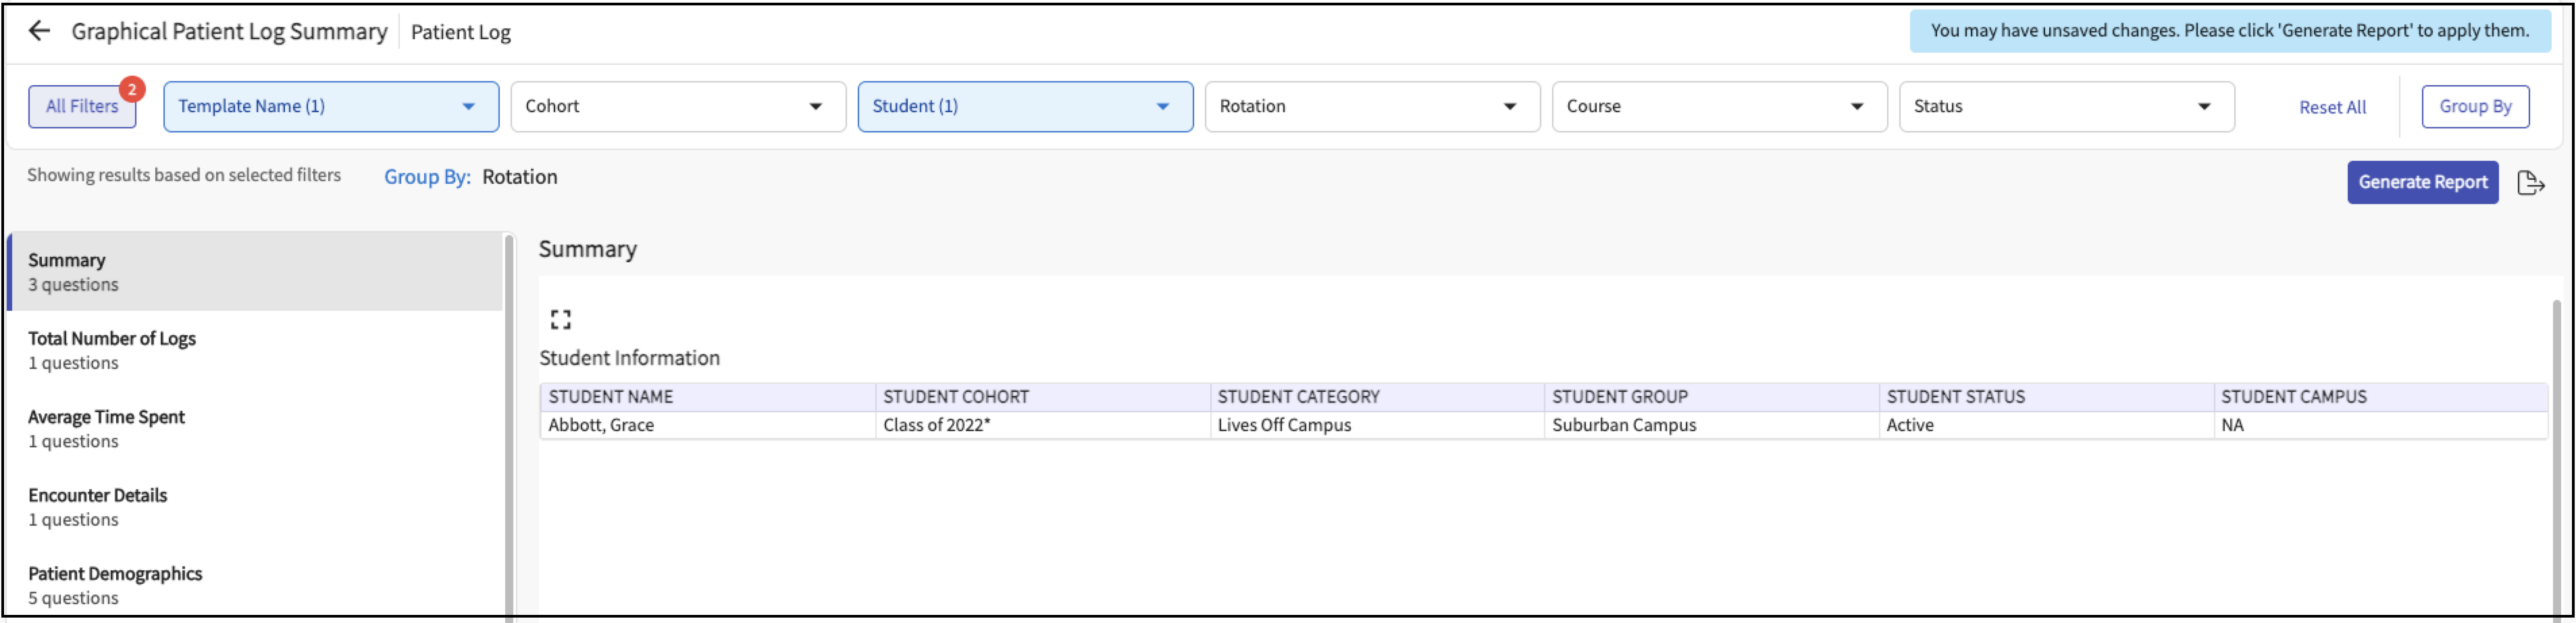Screen dimensions: 2576x623
Task: Click the sidebar vertical scrollbar
Action: [x=509, y=420]
